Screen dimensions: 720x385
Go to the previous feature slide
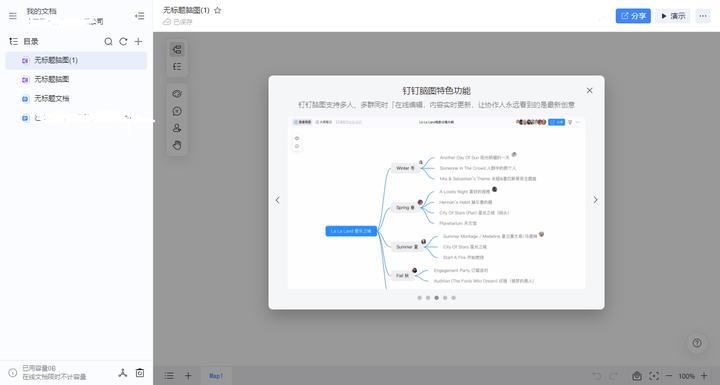click(x=277, y=200)
